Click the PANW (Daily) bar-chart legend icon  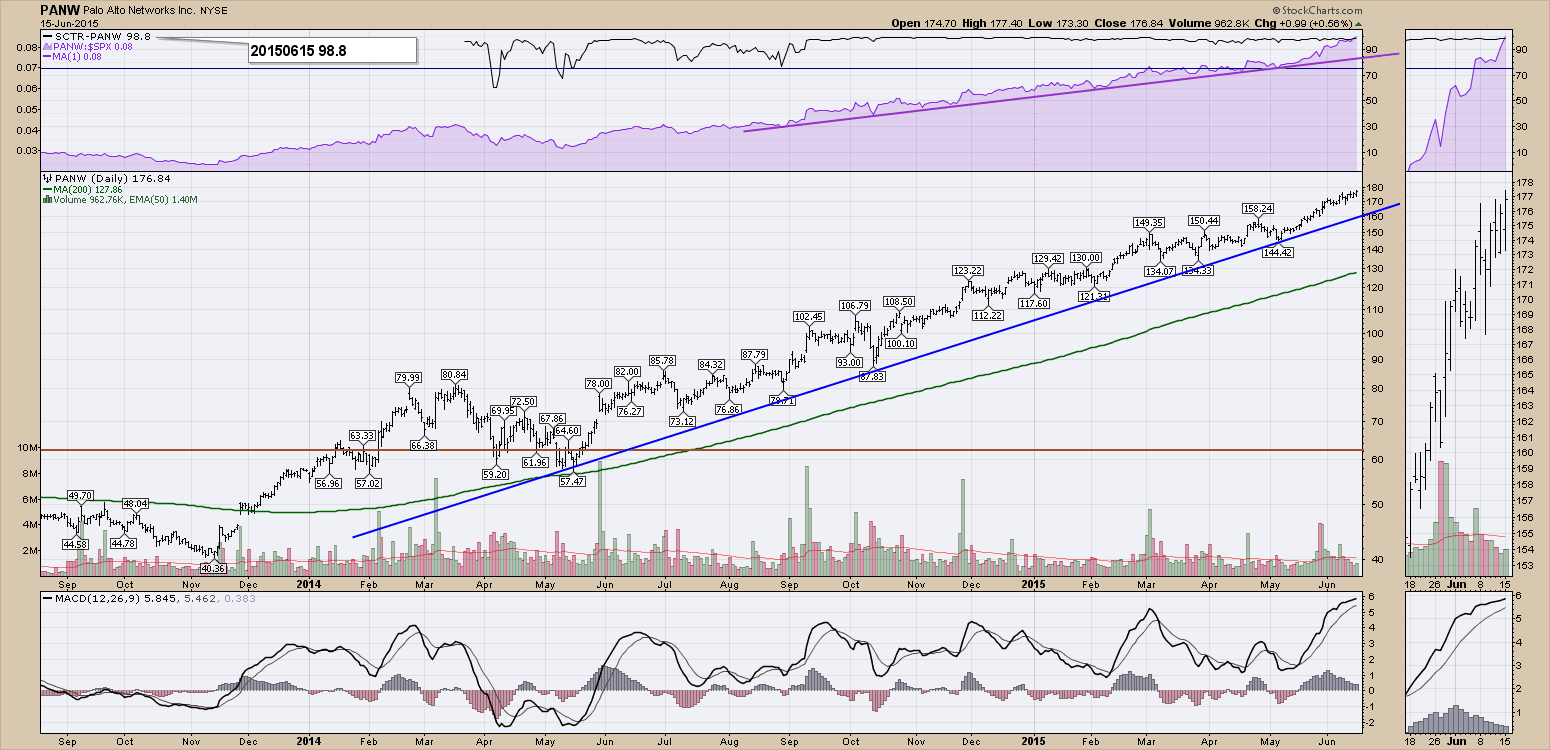[x=45, y=179]
